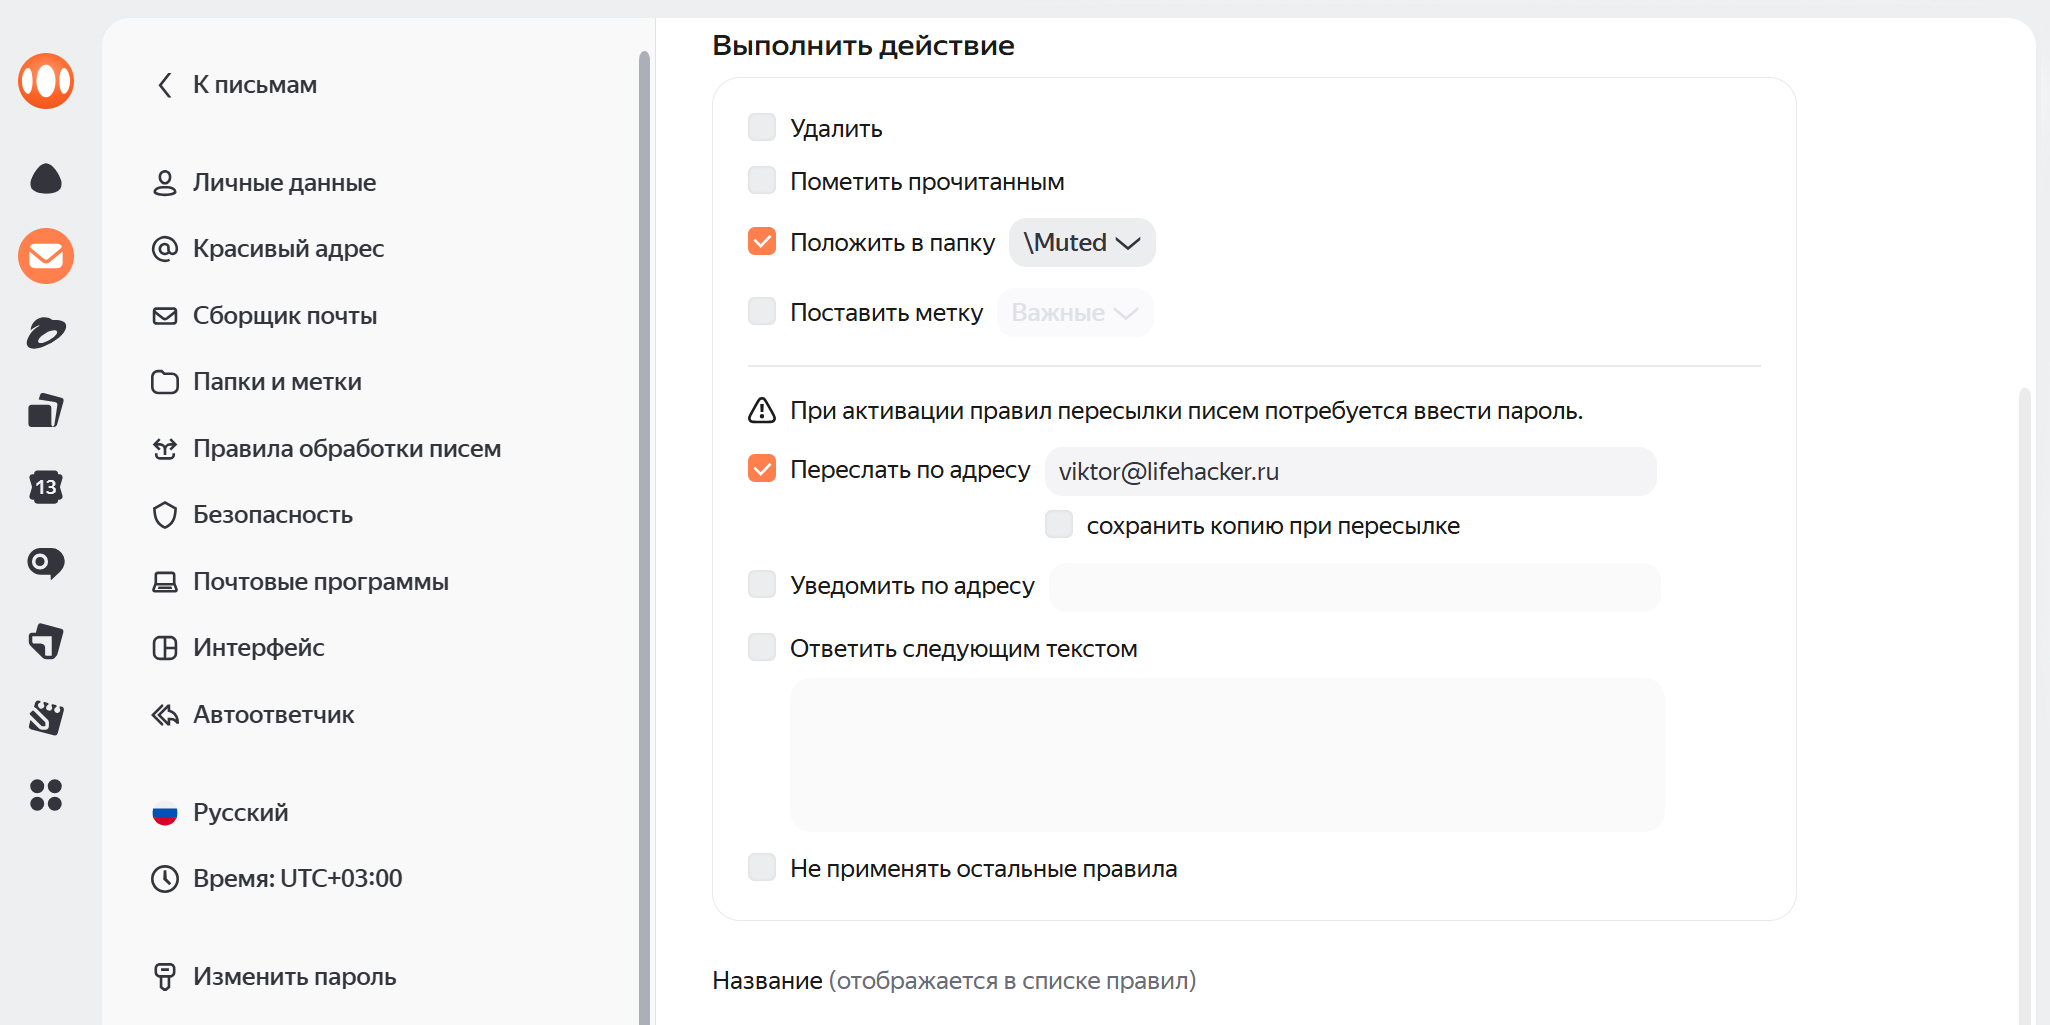The height and width of the screenshot is (1025, 2050).
Task: Open the Telemost chat sidebar icon
Action: [x=46, y=564]
